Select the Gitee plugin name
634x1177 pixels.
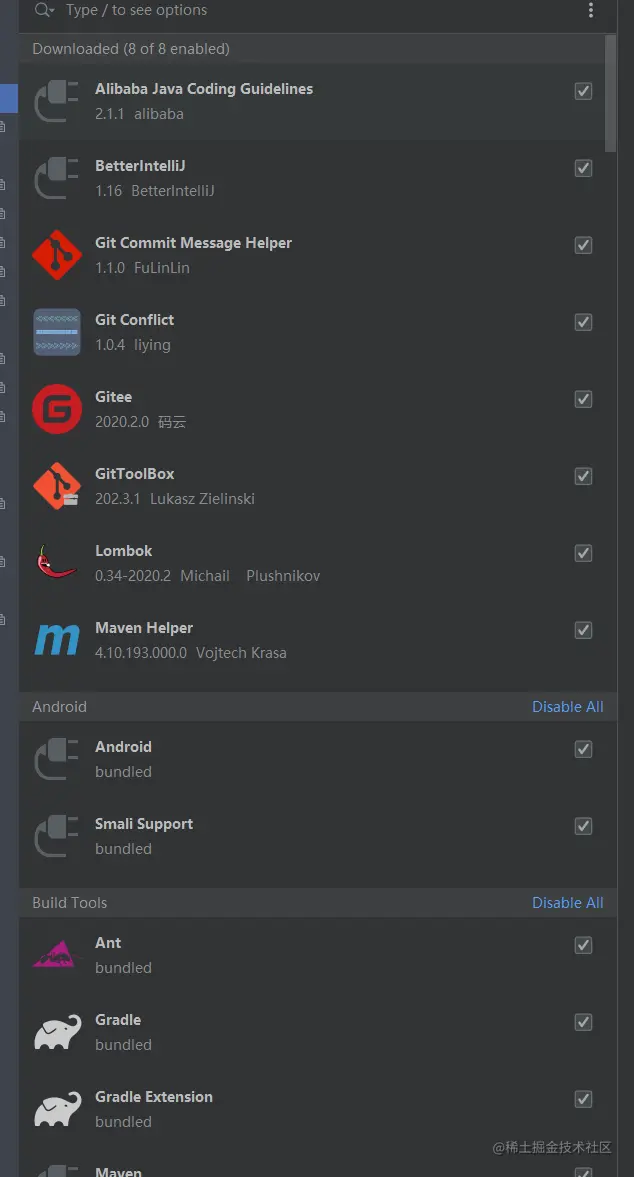113,396
